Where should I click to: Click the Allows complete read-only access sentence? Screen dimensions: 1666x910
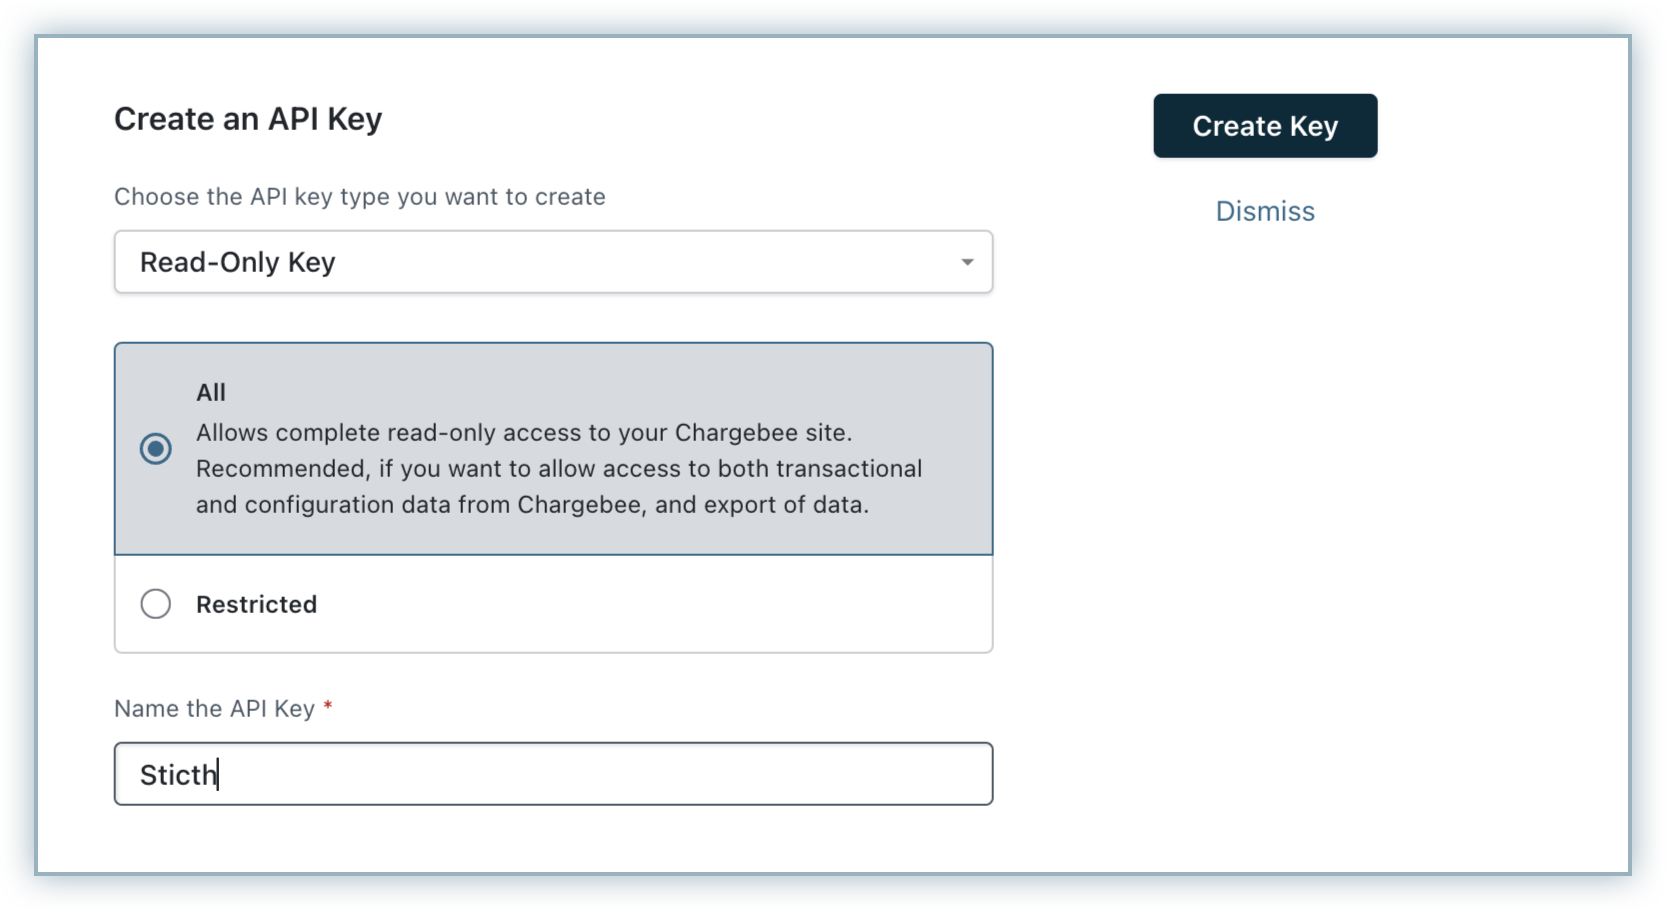click(524, 433)
